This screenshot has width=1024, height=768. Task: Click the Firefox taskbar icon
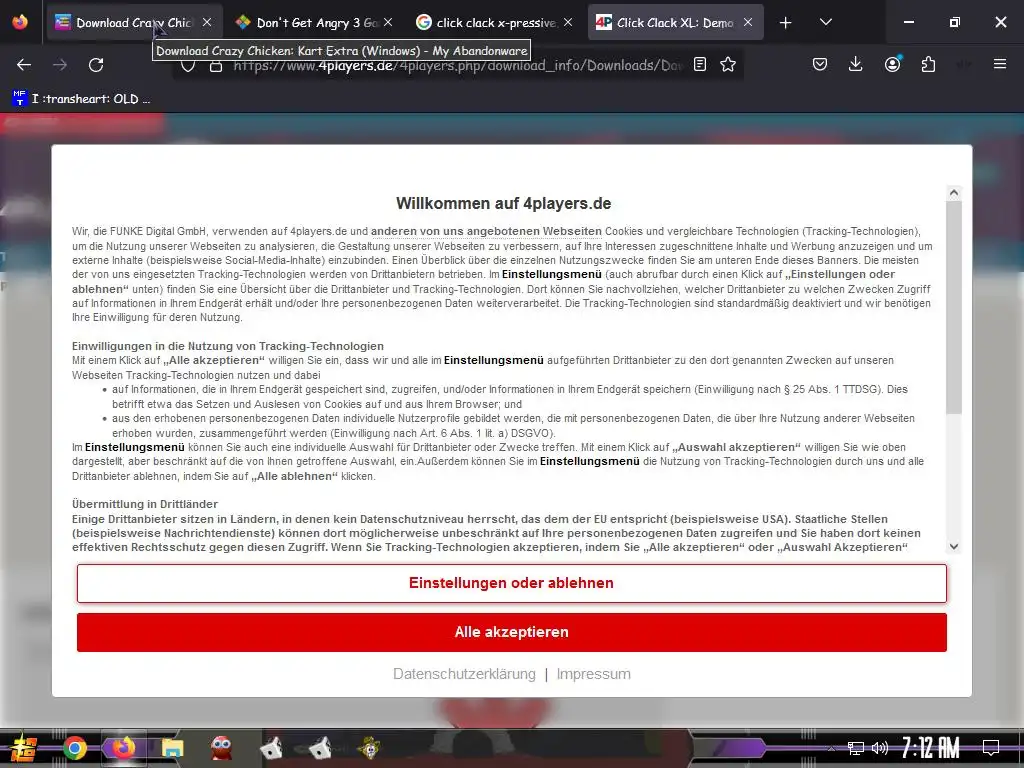click(123, 748)
